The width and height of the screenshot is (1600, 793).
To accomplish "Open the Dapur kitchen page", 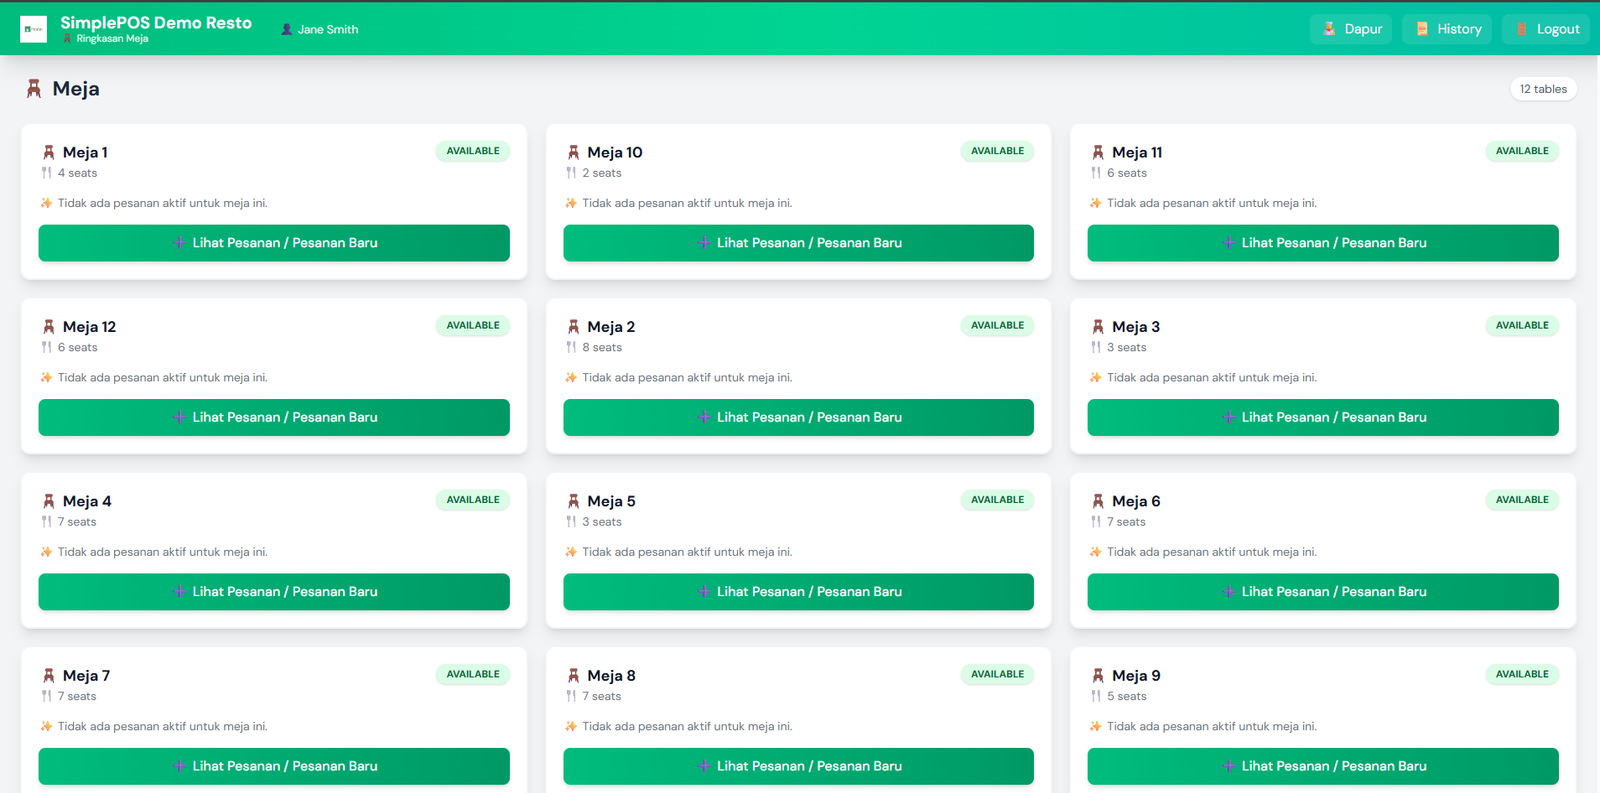I will 1351,29.
